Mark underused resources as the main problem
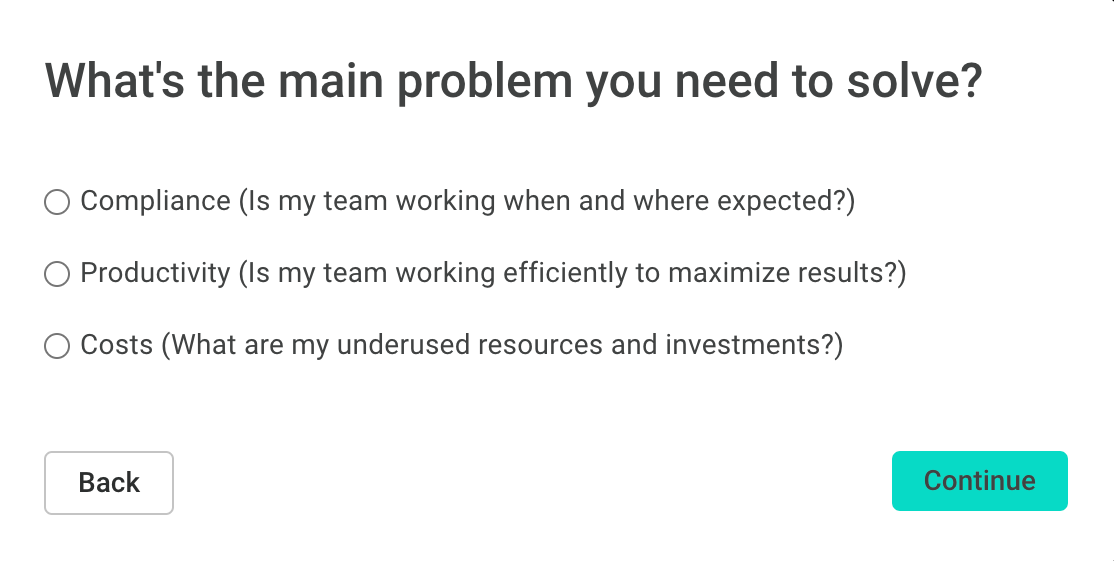Screen dimensions: 1114x561 click(57, 346)
